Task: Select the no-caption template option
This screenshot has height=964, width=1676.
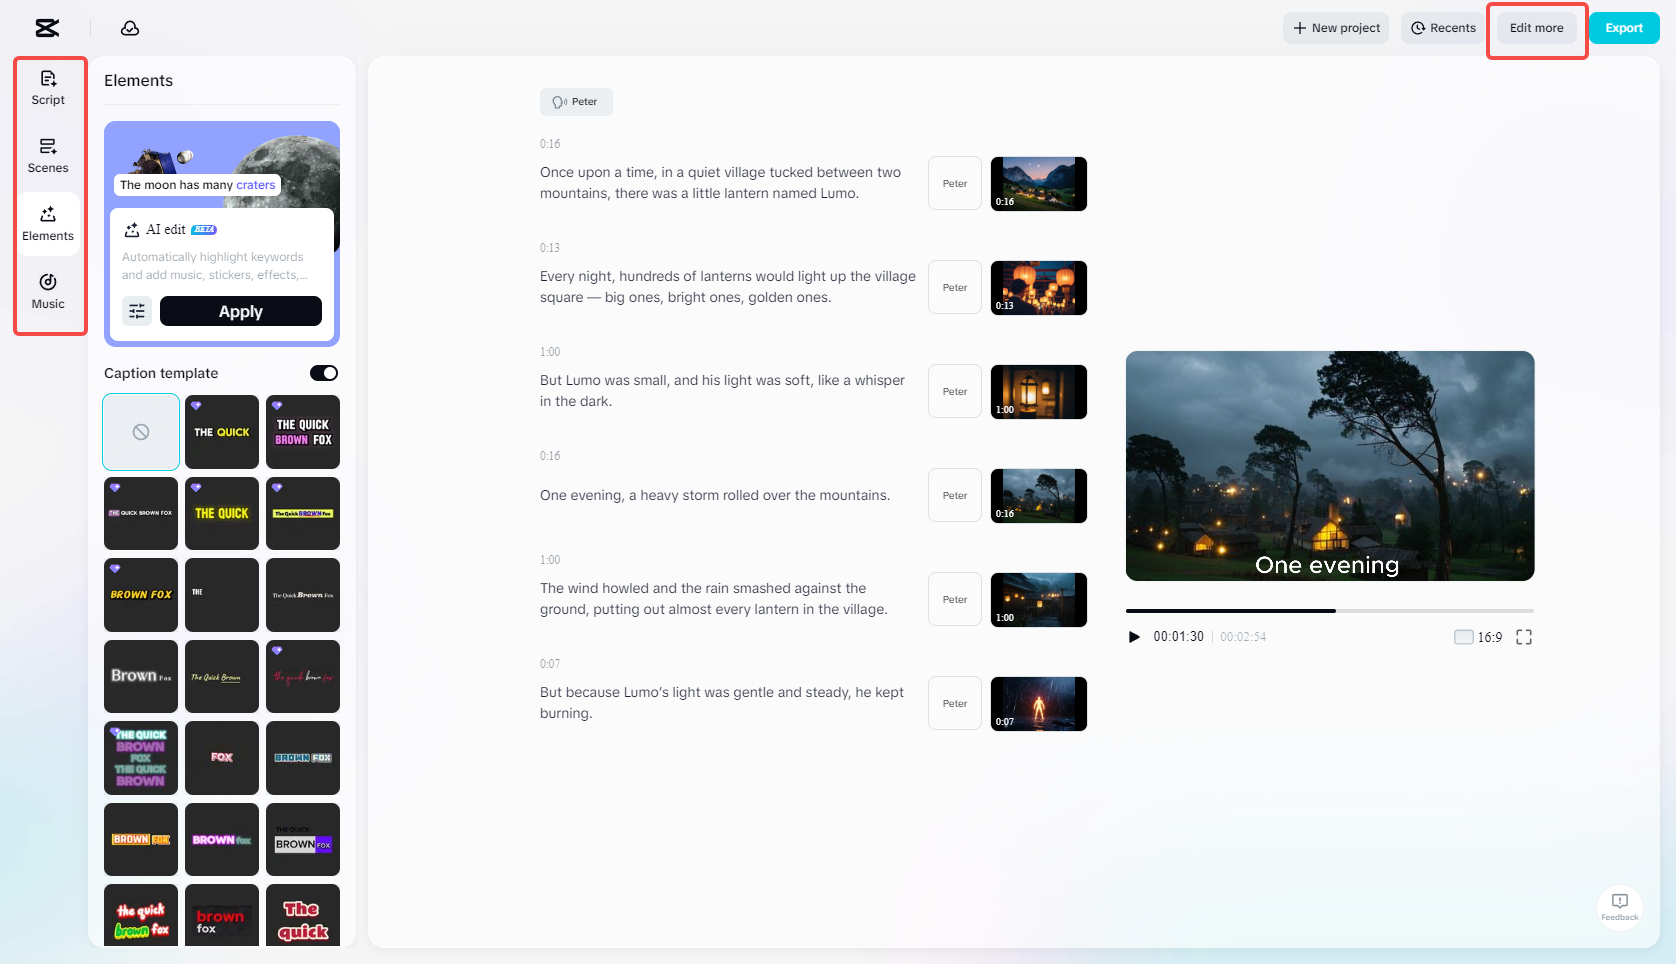Action: coord(140,431)
